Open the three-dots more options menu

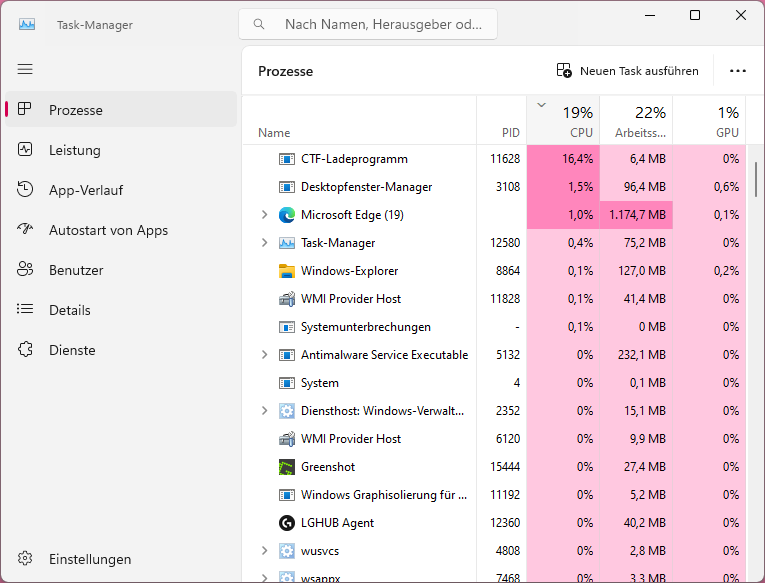(738, 71)
